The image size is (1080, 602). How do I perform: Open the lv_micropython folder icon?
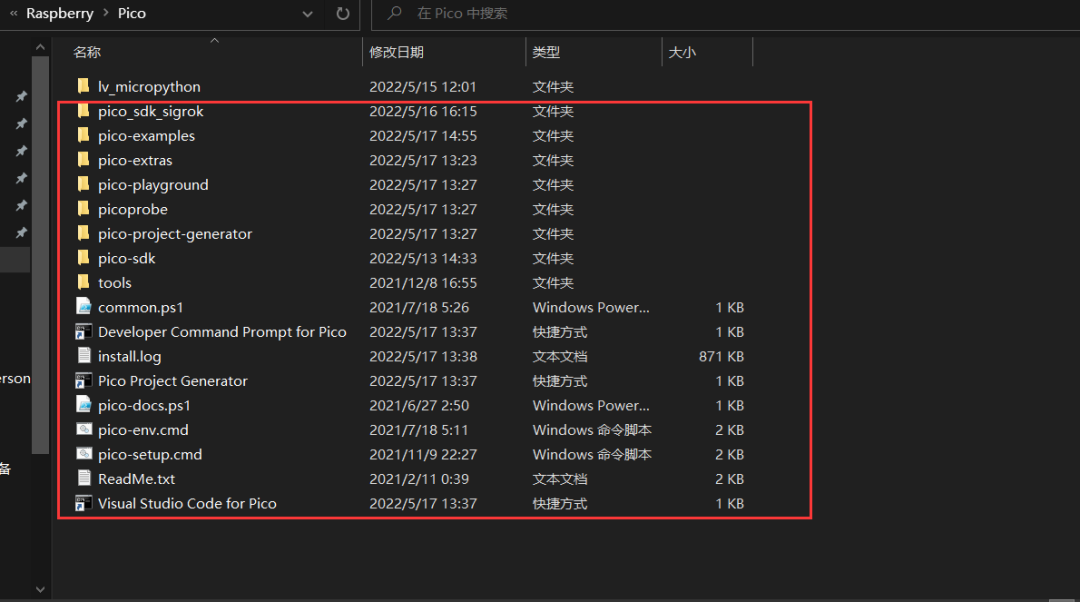[83, 86]
